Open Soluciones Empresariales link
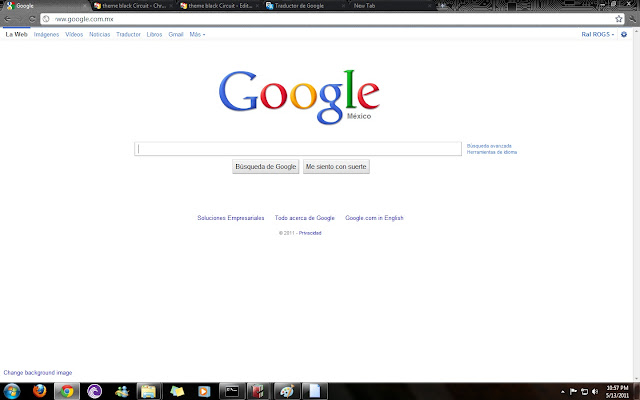 click(x=231, y=218)
